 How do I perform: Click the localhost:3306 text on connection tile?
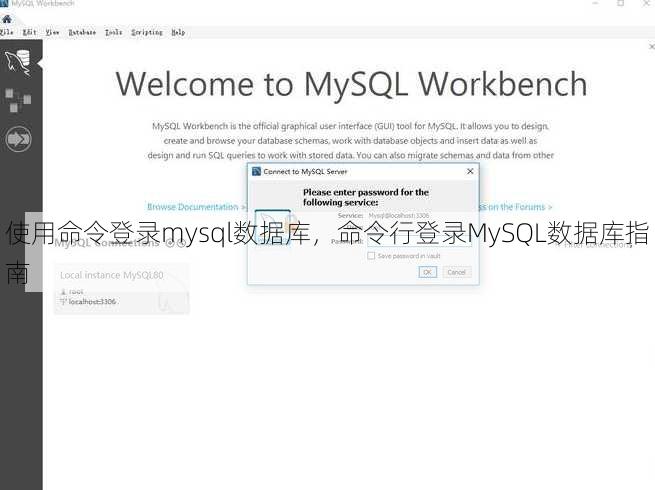92,301
